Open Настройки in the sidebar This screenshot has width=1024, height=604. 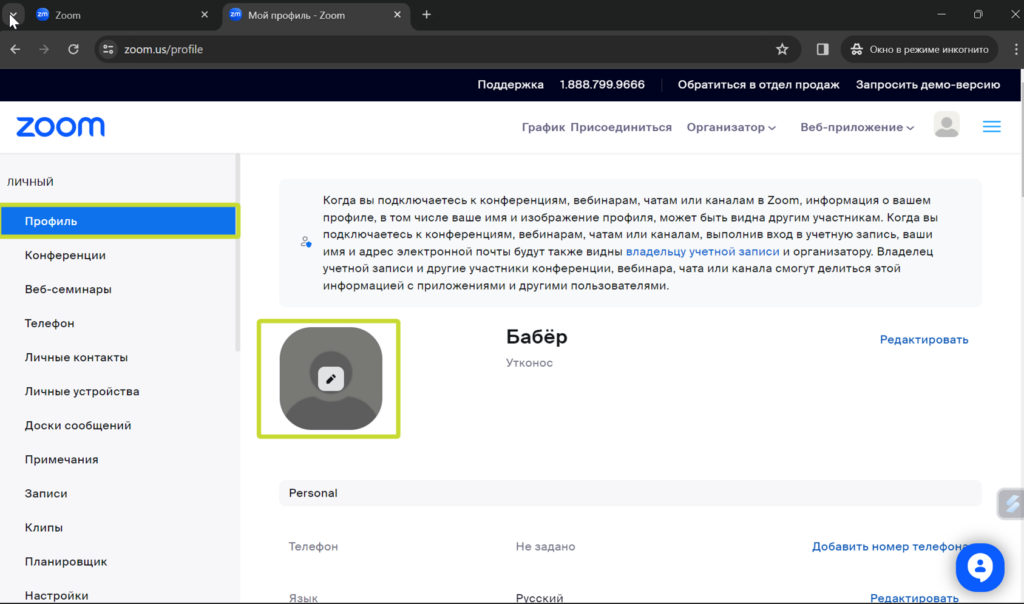coord(56,595)
